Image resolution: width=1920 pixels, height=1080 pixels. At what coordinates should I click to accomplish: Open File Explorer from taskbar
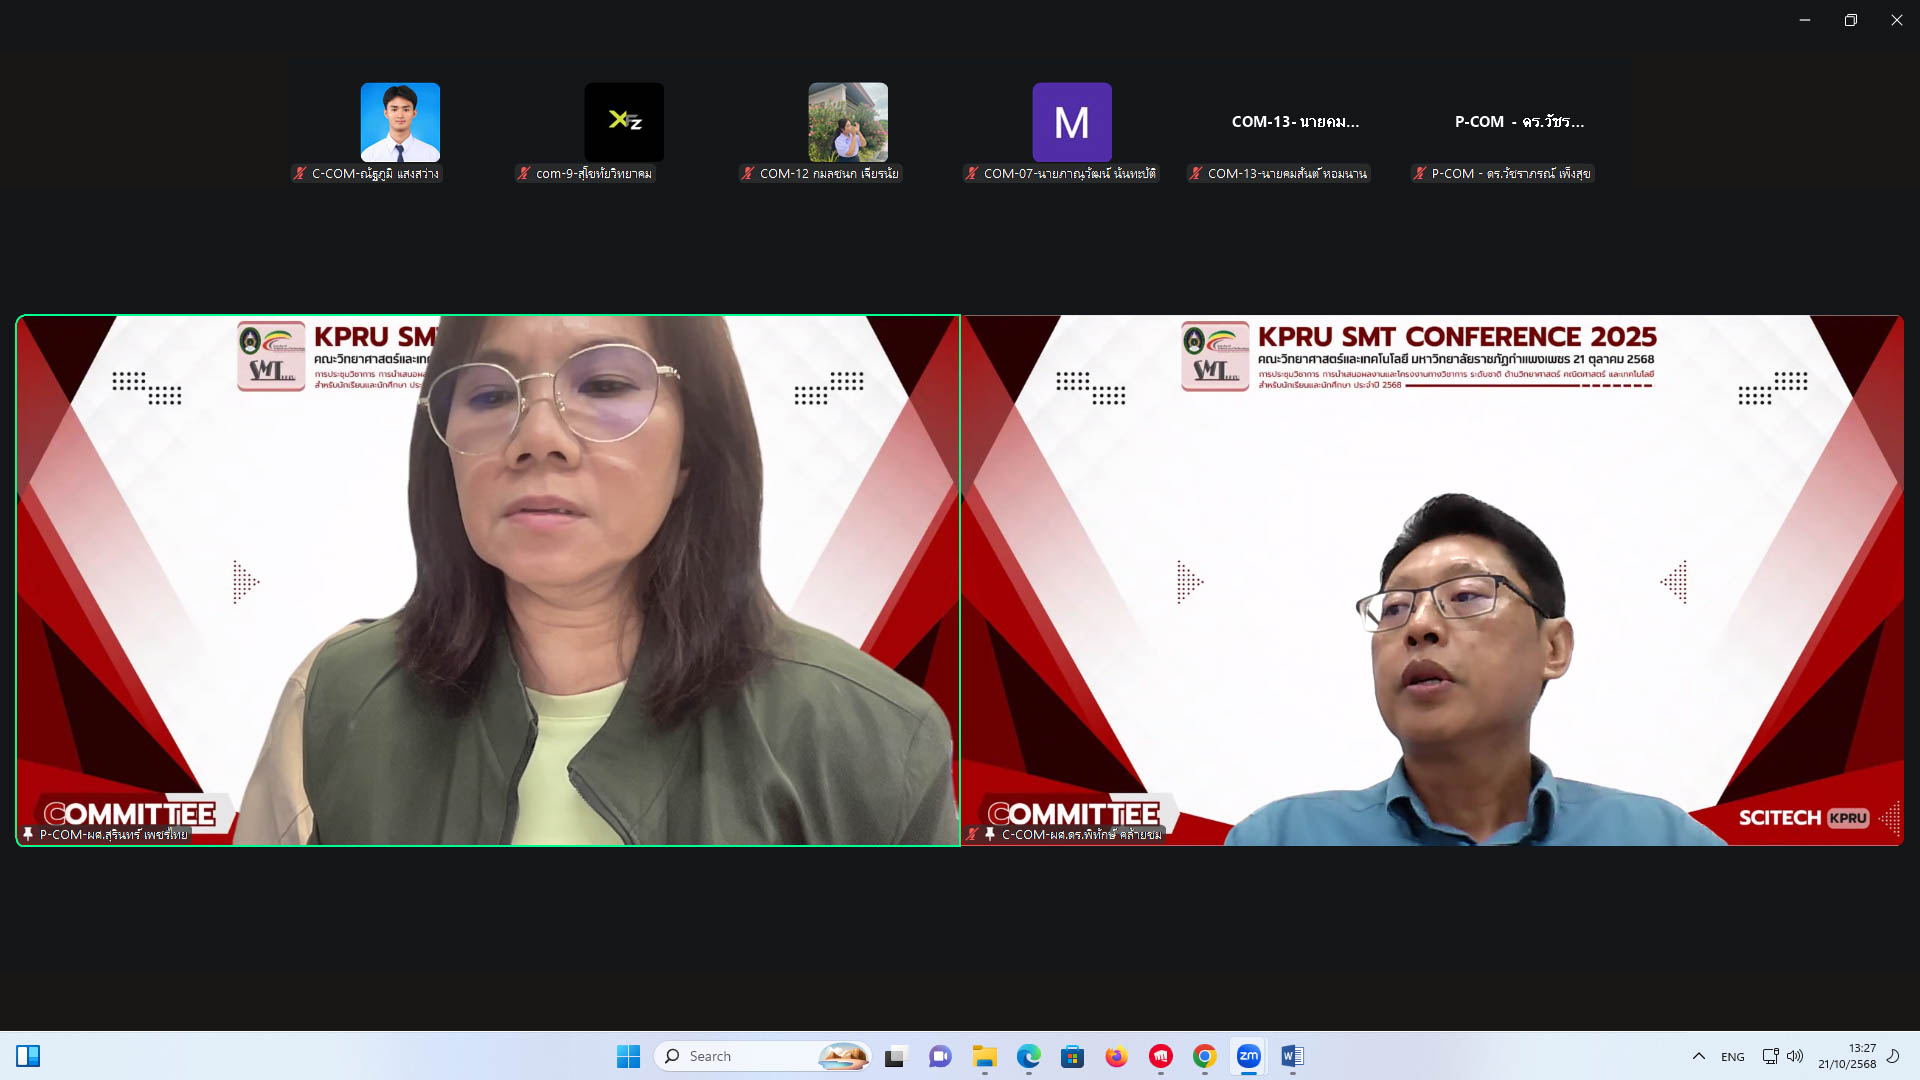984,1056
